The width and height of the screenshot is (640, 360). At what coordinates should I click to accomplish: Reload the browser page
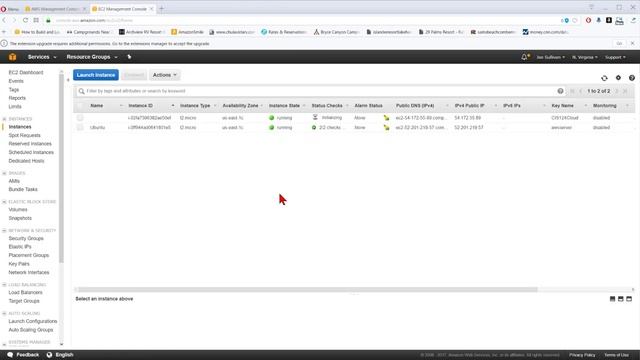coord(25,20)
